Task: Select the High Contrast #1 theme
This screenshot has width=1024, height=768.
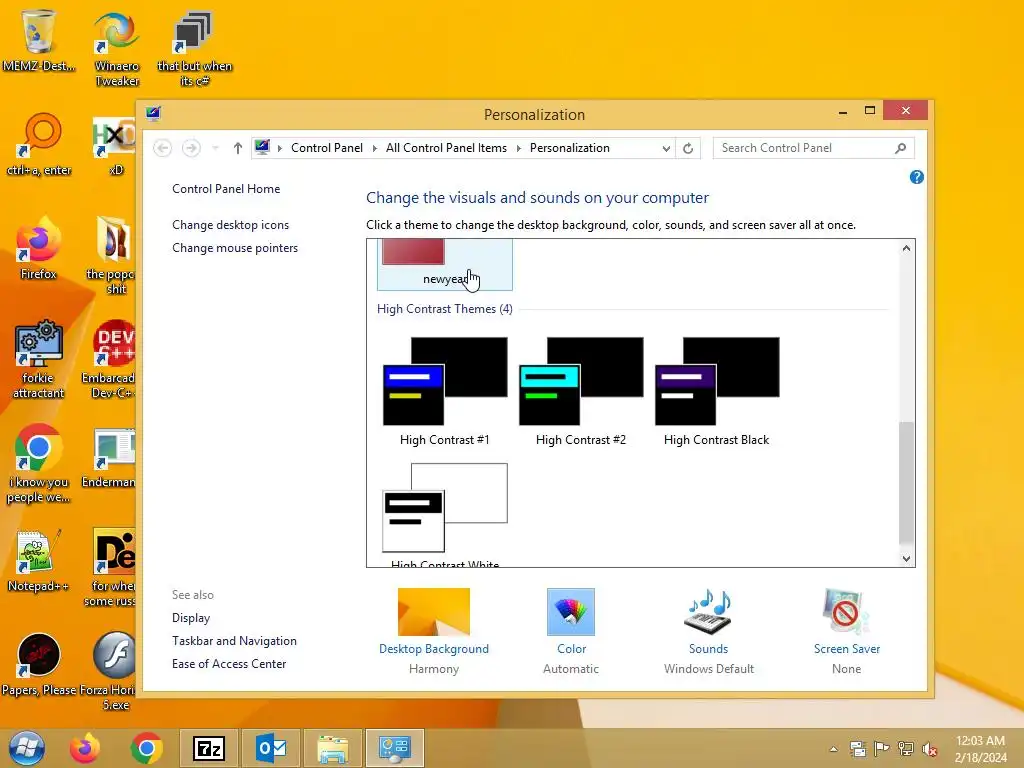Action: pos(445,392)
